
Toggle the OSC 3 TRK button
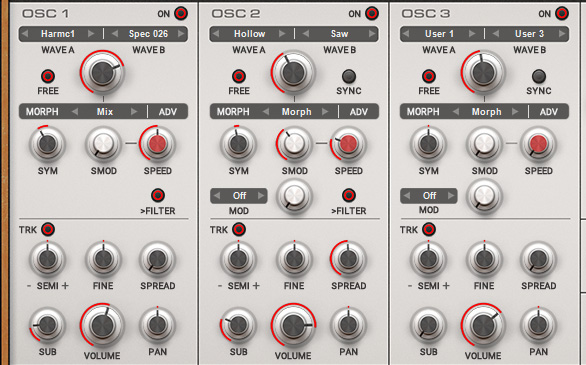click(429, 229)
